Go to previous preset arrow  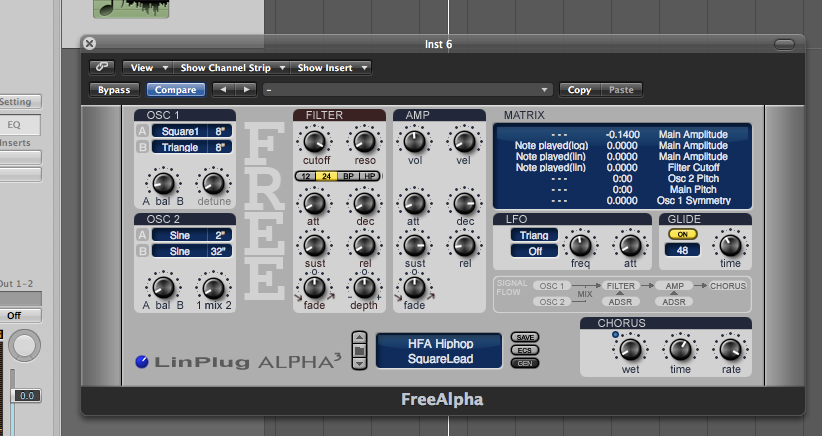[x=223, y=90]
